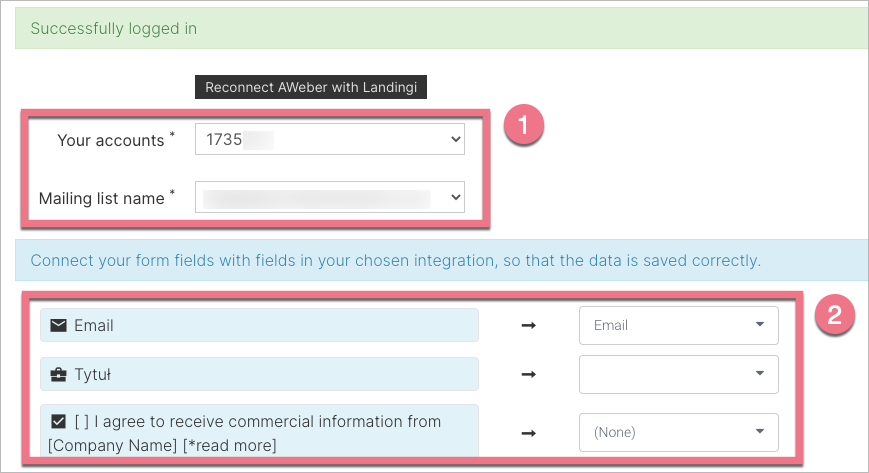Expand the empty dropdown for Tytuł

click(678, 375)
